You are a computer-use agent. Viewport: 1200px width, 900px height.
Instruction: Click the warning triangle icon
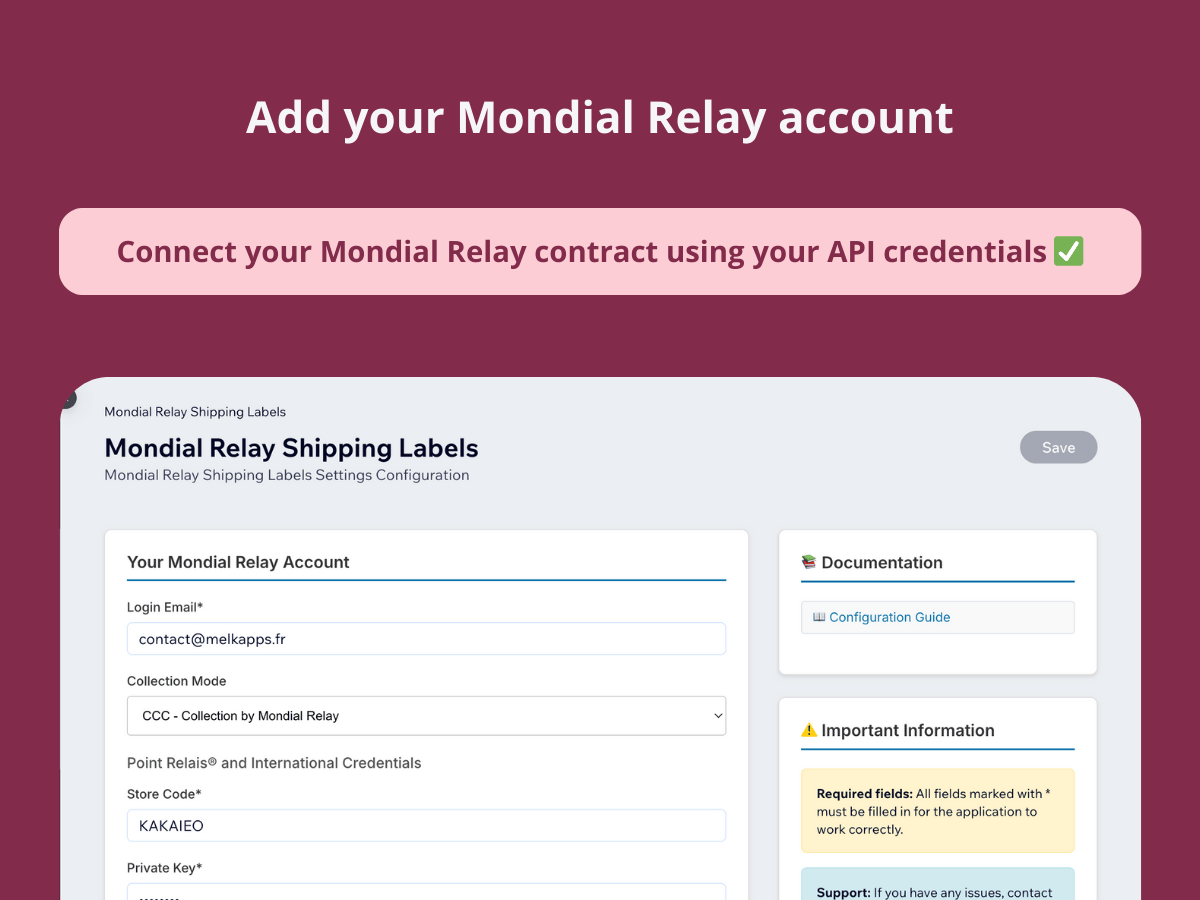pos(809,731)
